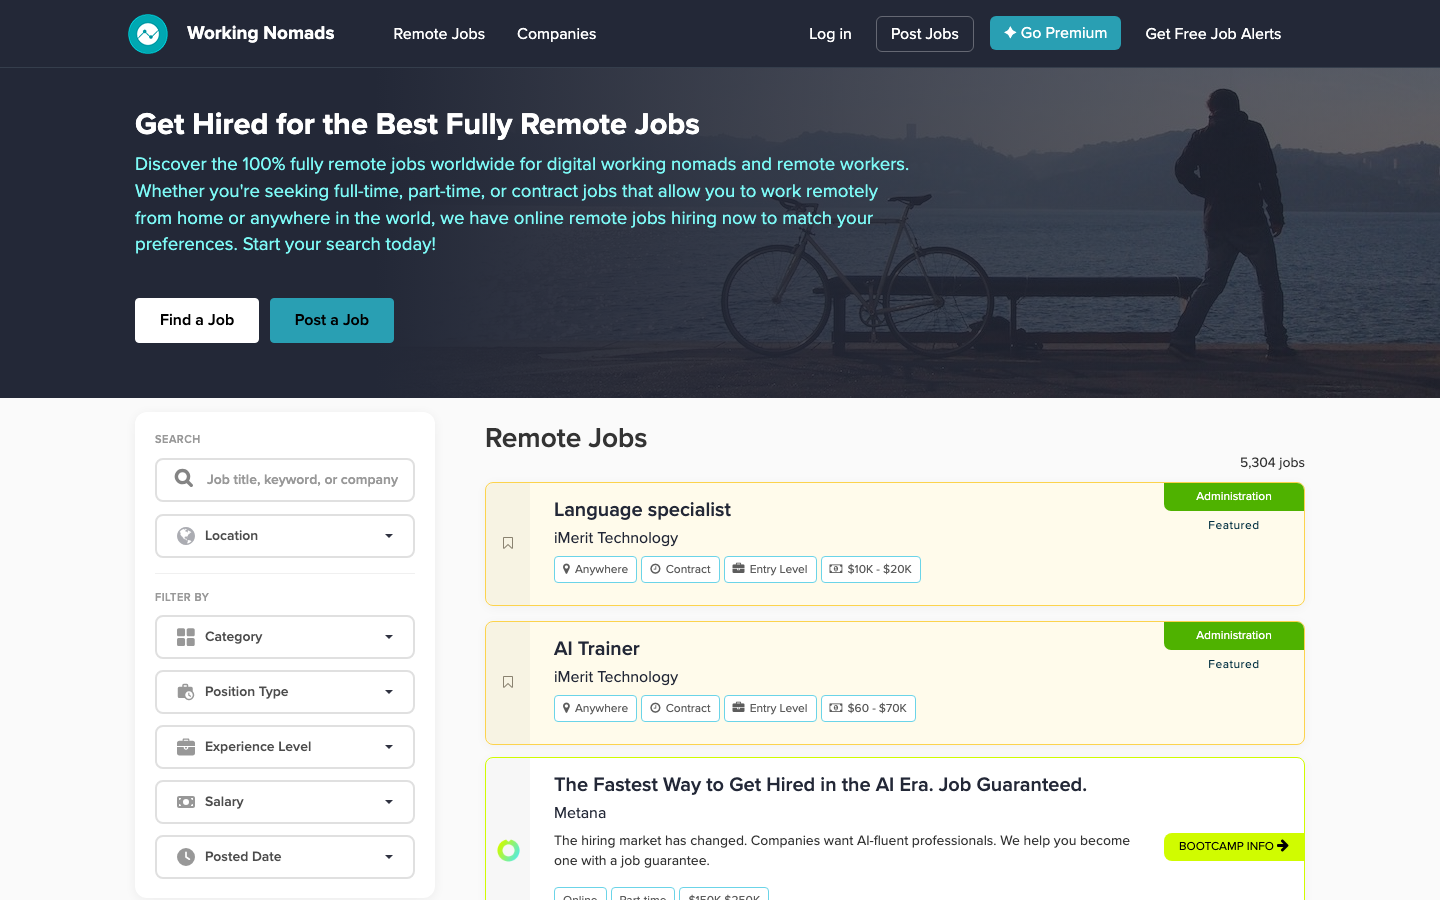Click Contract tag on Language specialist job
Viewport: 1440px width, 900px height.
pyautogui.click(x=680, y=569)
